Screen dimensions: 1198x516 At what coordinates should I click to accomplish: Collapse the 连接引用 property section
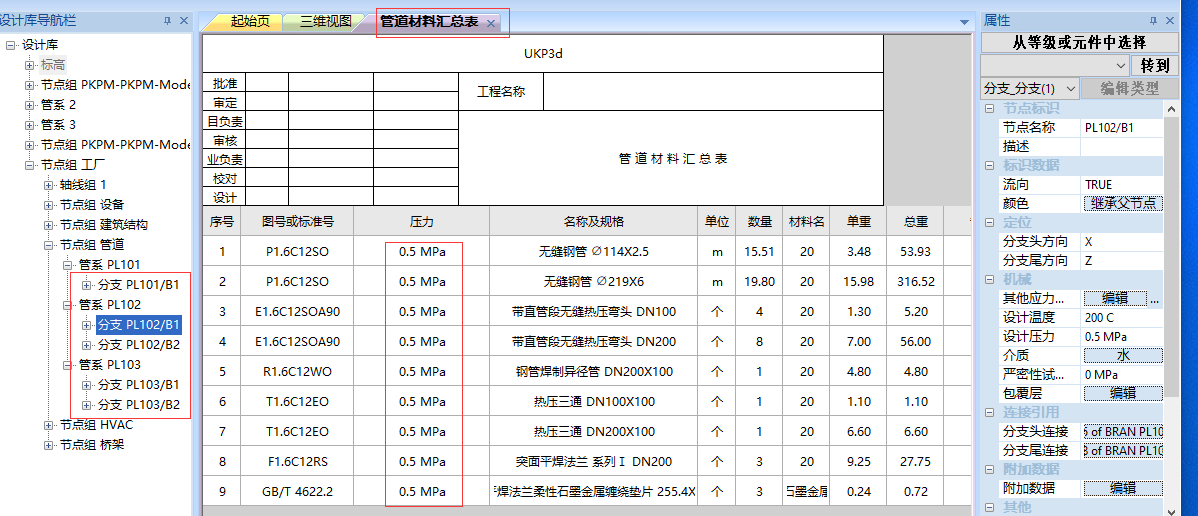[989, 412]
